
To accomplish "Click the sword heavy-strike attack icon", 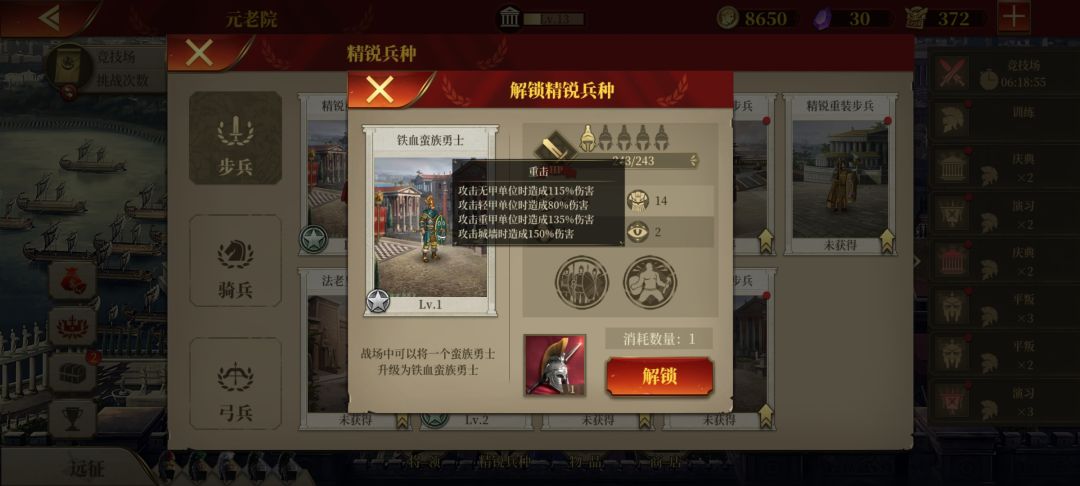I will click(x=554, y=147).
